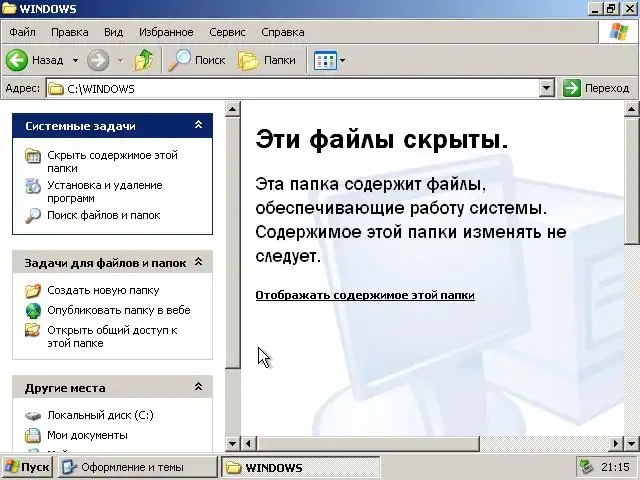
Task: Click the WINDOWS taskbar button
Action: click(300, 467)
